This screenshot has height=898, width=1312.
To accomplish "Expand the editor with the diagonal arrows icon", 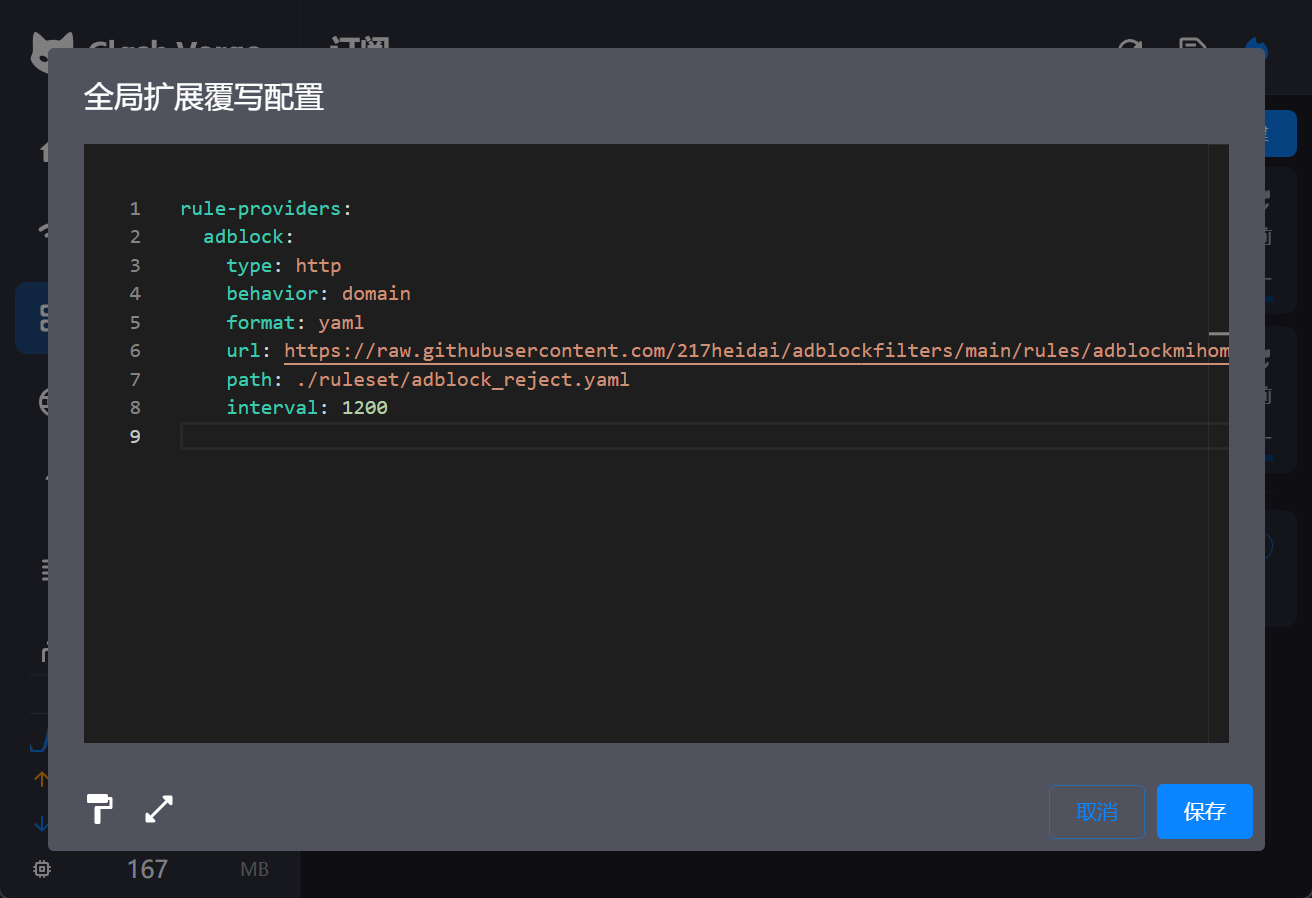I will tap(159, 808).
